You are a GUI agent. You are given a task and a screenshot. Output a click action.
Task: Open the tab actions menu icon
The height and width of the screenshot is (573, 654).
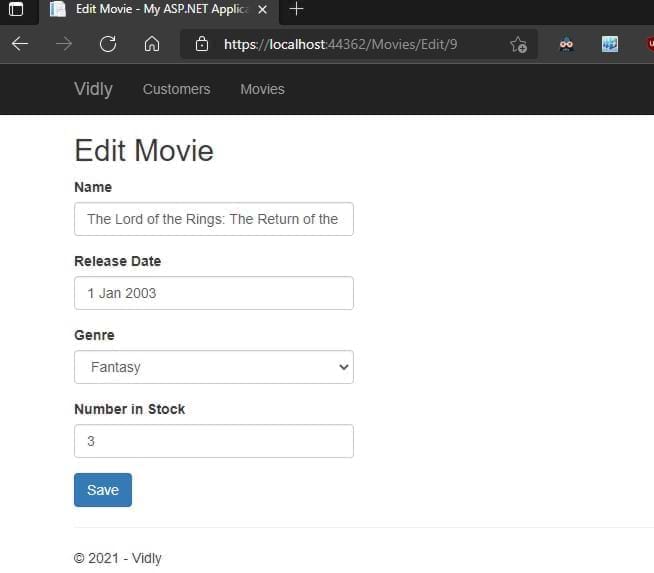tap(16, 9)
